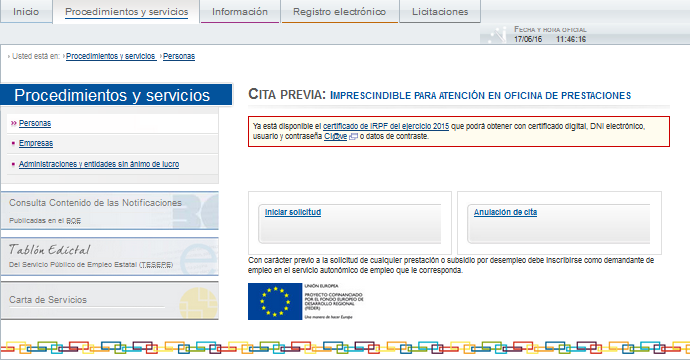
Task: Click Anulación de cita
Action: pos(505,212)
